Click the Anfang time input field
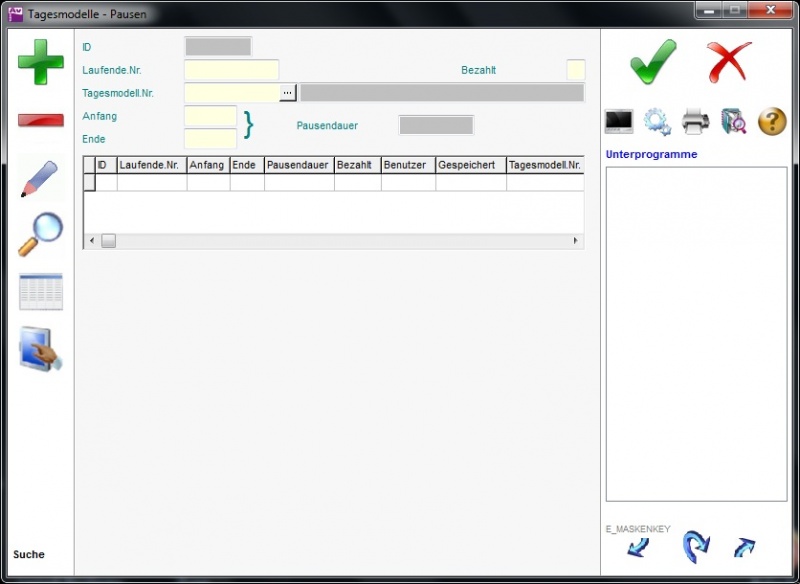This screenshot has width=800, height=584. (210, 116)
